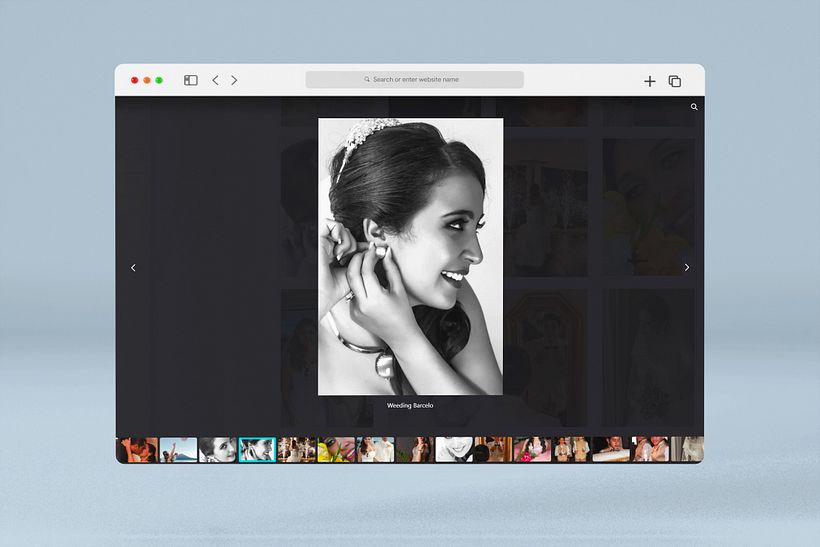Select the highlighted cyan-bordered thumbnail
The image size is (820, 547).
[257, 450]
